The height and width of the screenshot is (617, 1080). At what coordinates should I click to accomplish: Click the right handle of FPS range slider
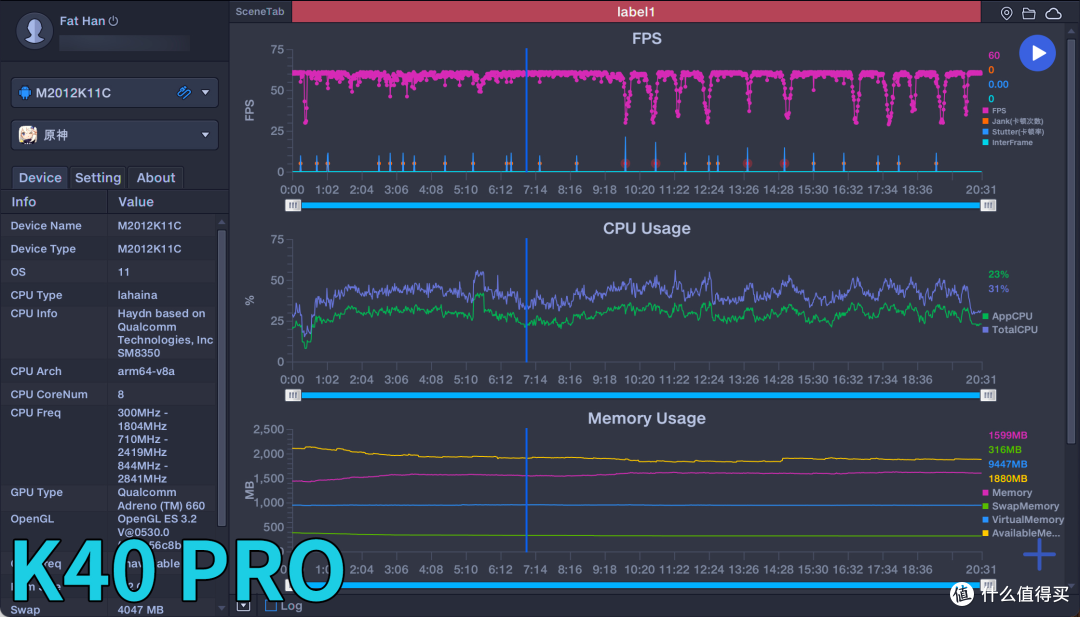pos(988,205)
